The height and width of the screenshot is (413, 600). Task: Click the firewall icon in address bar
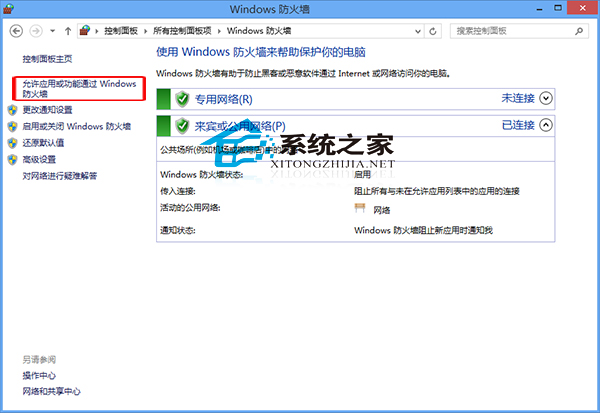(85, 31)
